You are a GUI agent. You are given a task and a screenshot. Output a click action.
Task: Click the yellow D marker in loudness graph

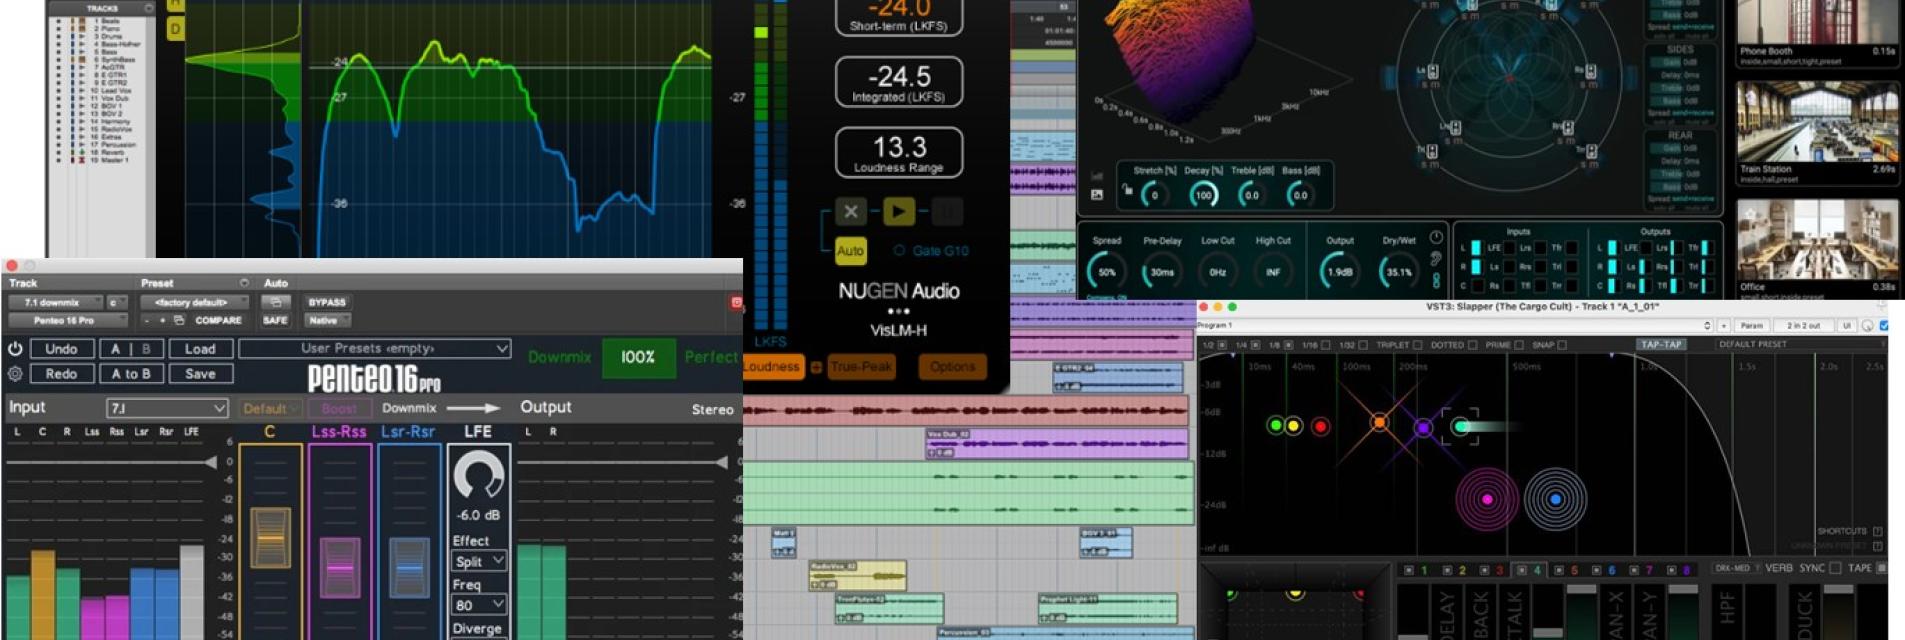coord(175,29)
